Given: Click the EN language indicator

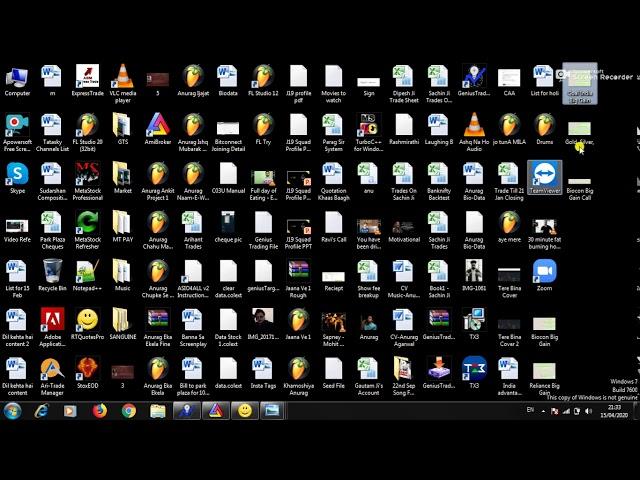Looking at the screenshot, I should coord(530,409).
